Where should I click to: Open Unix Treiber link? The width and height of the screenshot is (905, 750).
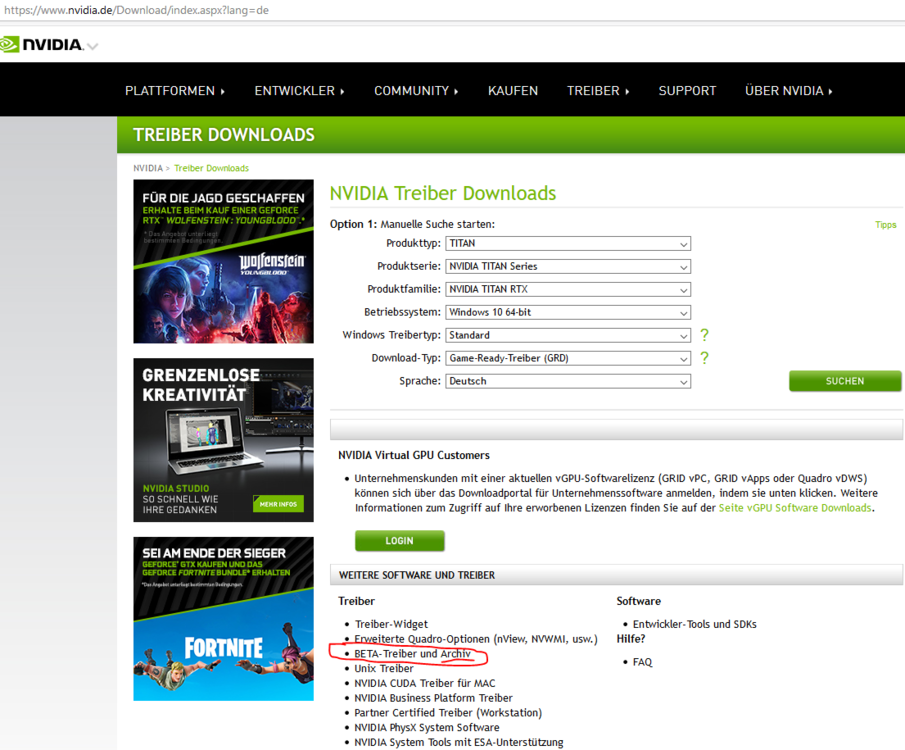point(384,669)
